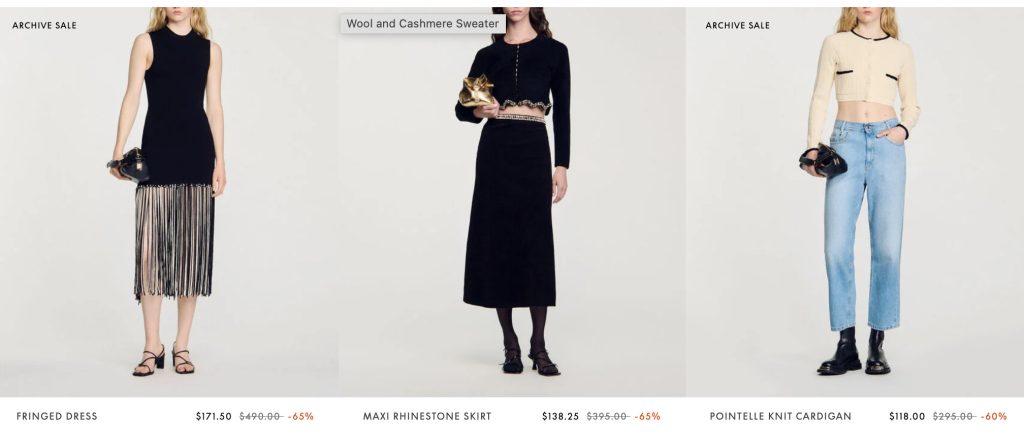Click Archive Sale badge above the Fringed Dress
Screen dimensions: 1024x441
(x=44, y=25)
